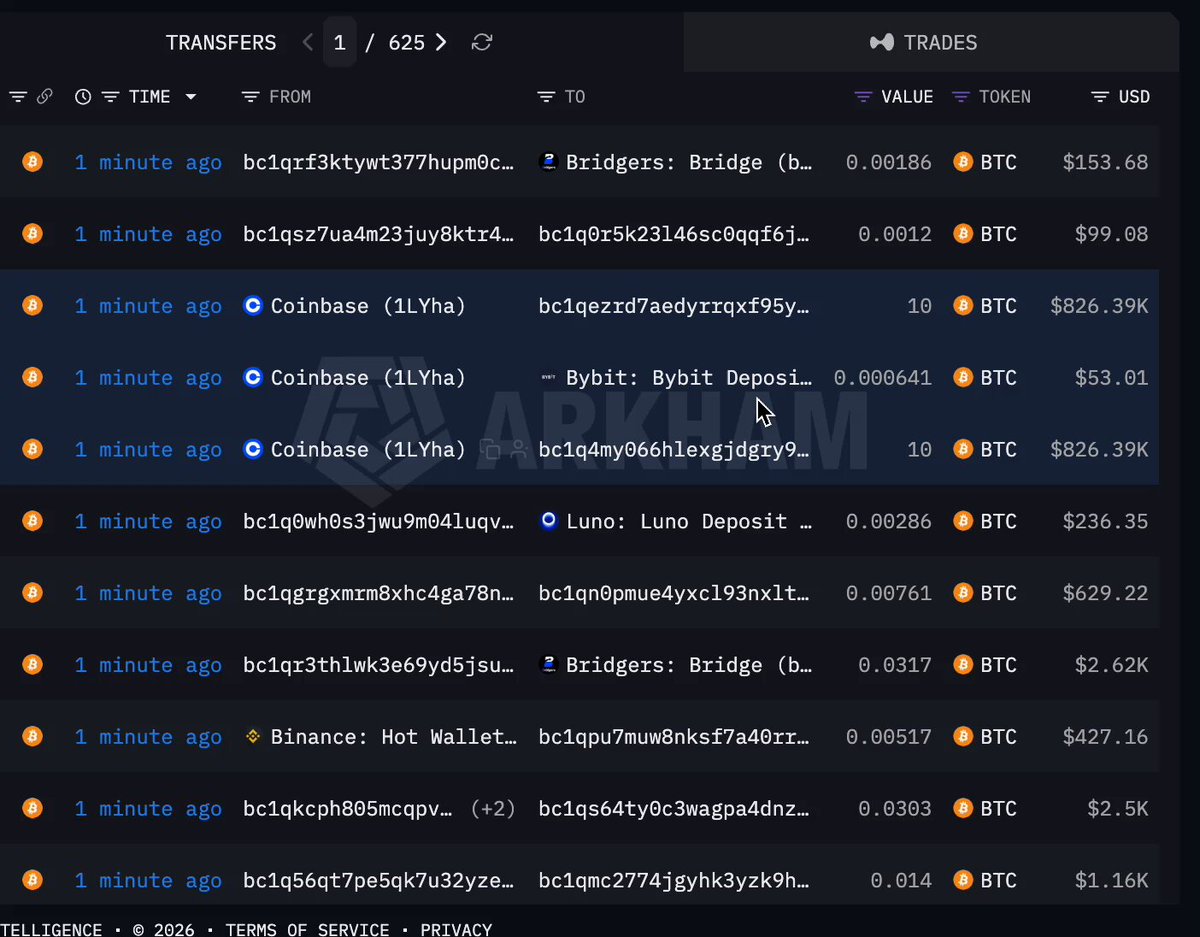Screen dimensions: 1200x937
Task: Open sender address bc1qrf3ktywt377hupm0c
Action: [x=379, y=162]
